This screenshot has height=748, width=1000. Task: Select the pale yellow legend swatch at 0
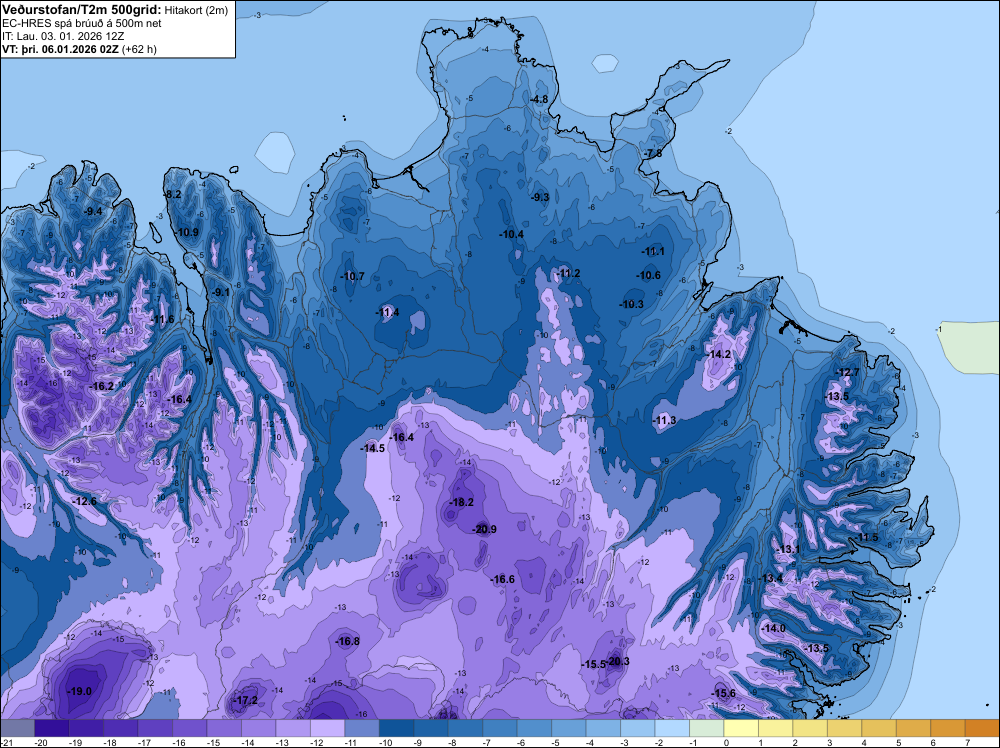click(x=741, y=728)
